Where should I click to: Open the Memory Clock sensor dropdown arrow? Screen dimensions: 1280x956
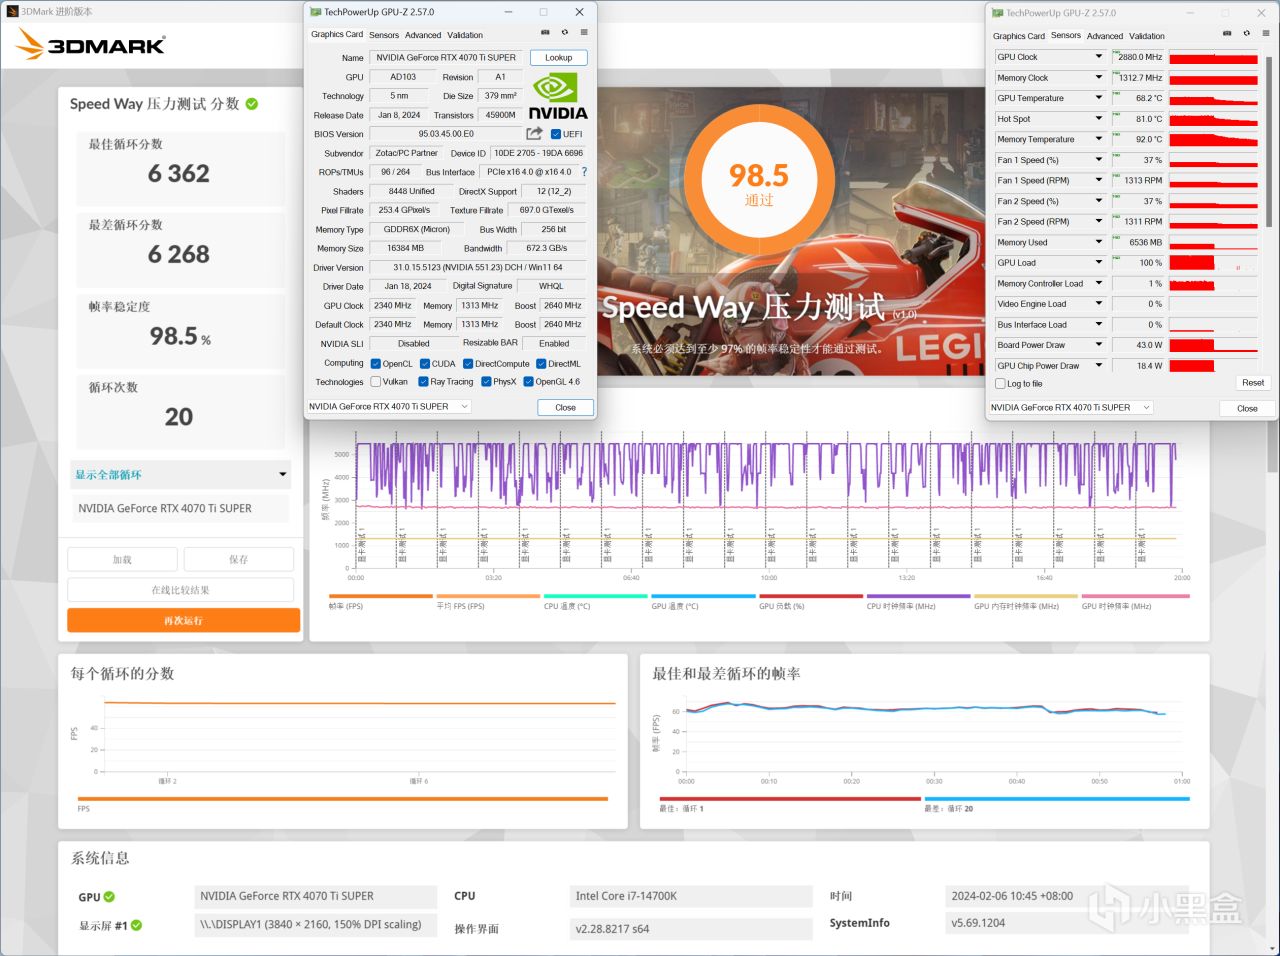click(x=1098, y=78)
